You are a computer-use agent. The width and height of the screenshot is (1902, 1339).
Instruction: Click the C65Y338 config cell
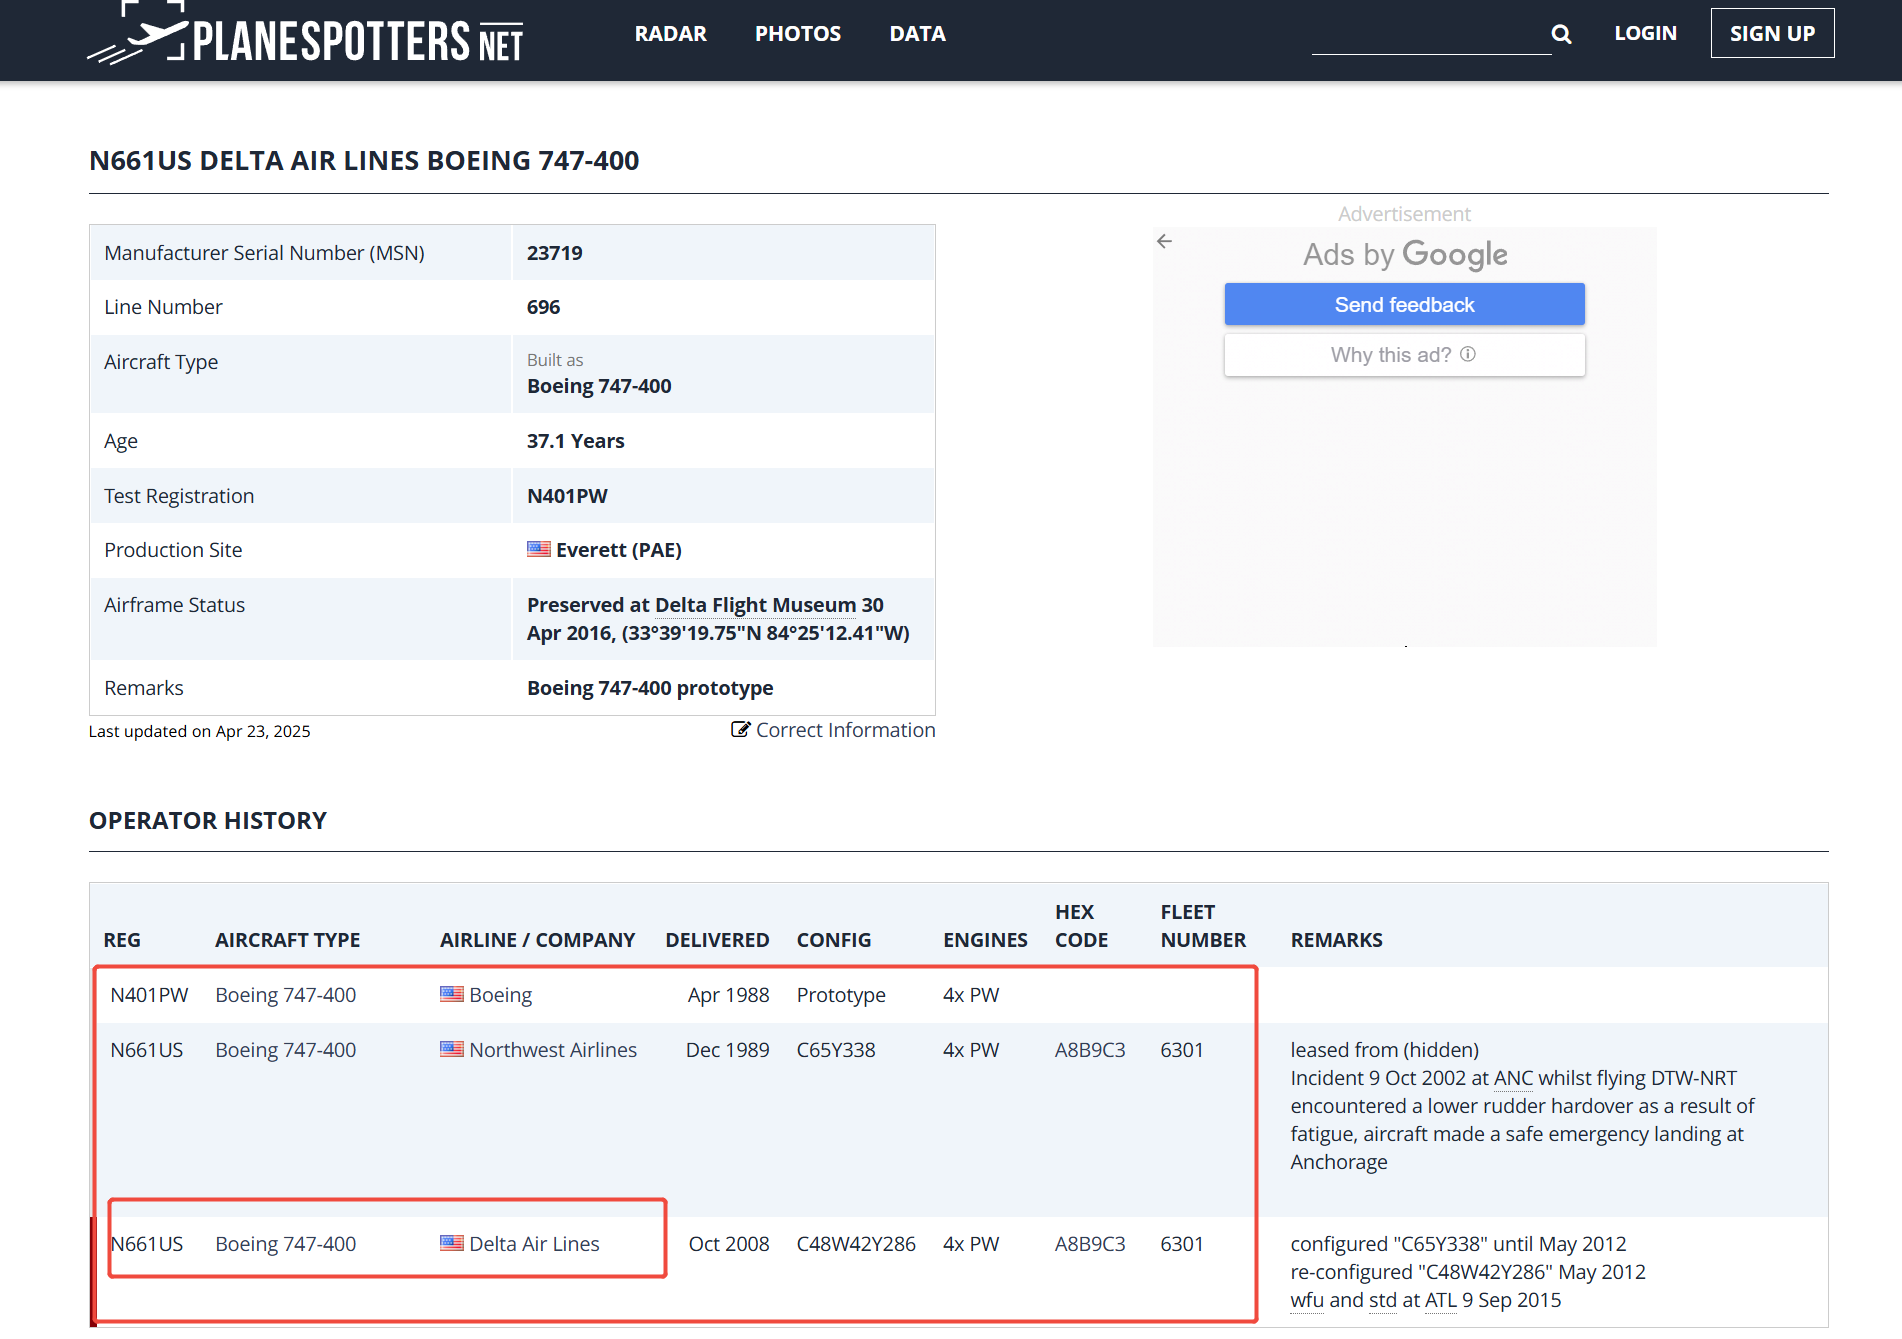click(x=836, y=1050)
